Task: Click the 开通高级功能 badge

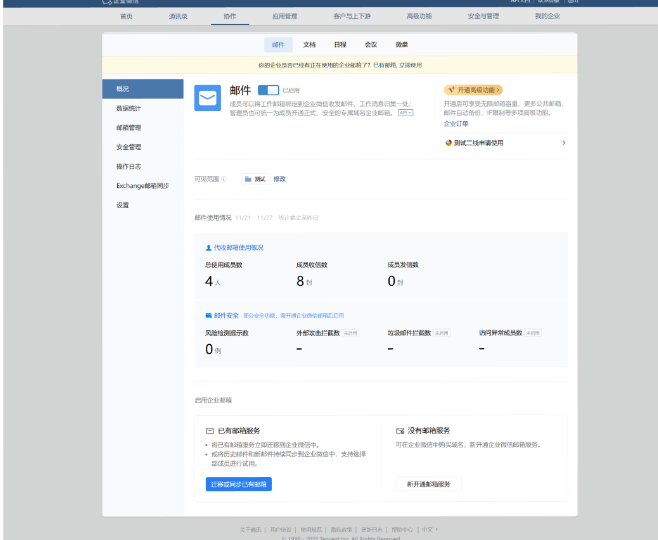Action: pos(474,90)
